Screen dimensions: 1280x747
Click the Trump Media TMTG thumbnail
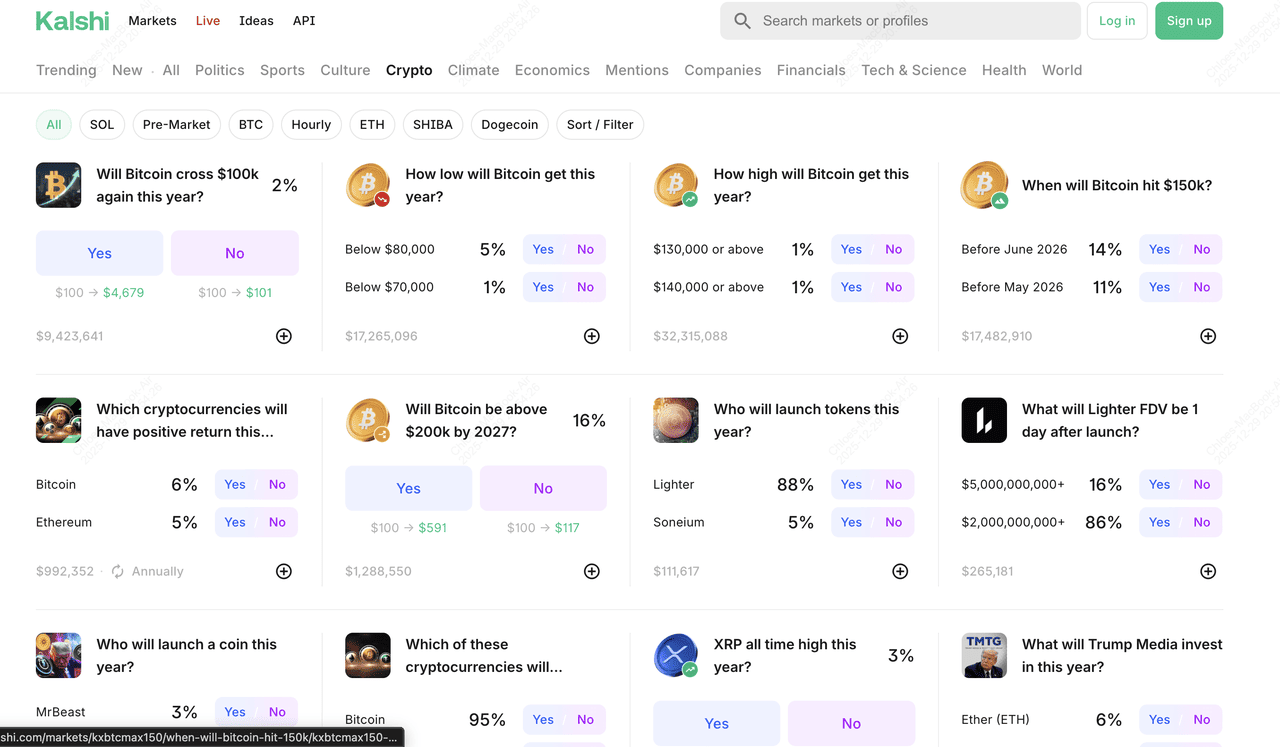click(984, 656)
